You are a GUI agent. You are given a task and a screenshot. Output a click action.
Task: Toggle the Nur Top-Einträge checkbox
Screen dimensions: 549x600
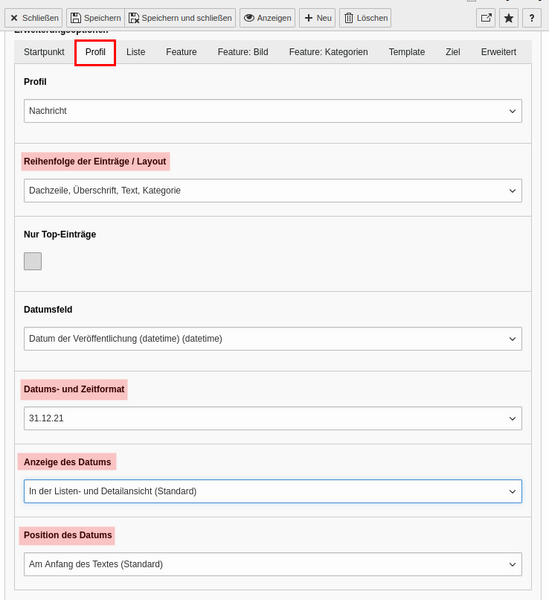(x=33, y=261)
